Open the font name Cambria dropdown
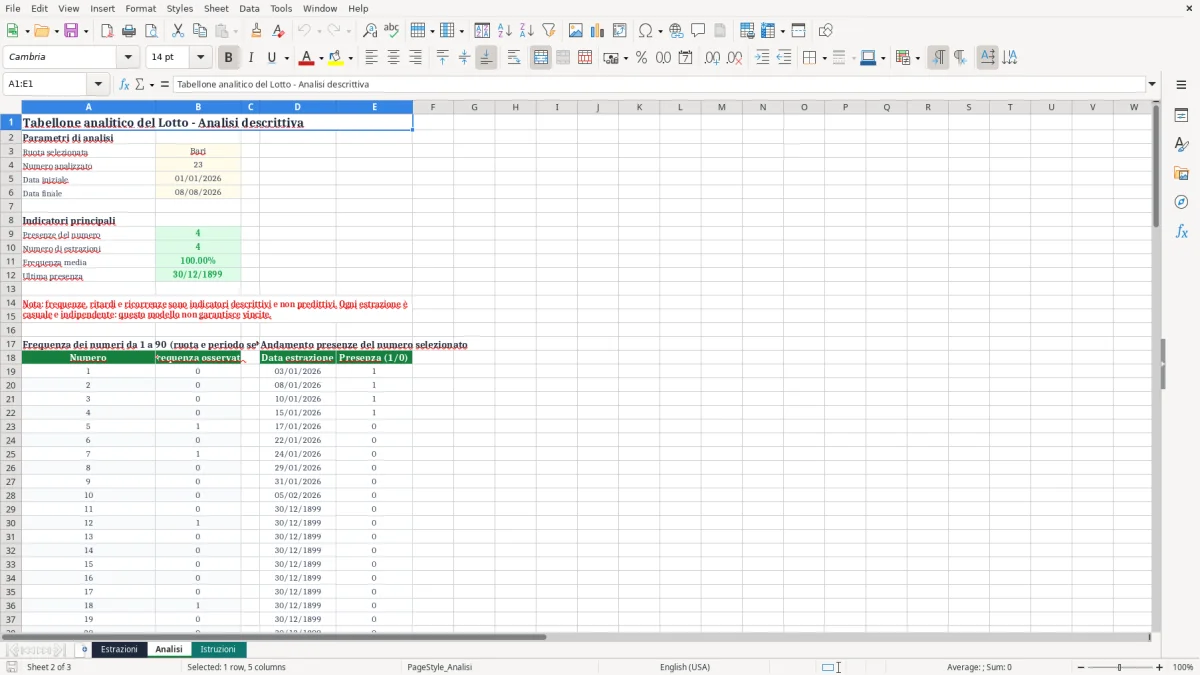The width and height of the screenshot is (1200, 675). coord(128,58)
